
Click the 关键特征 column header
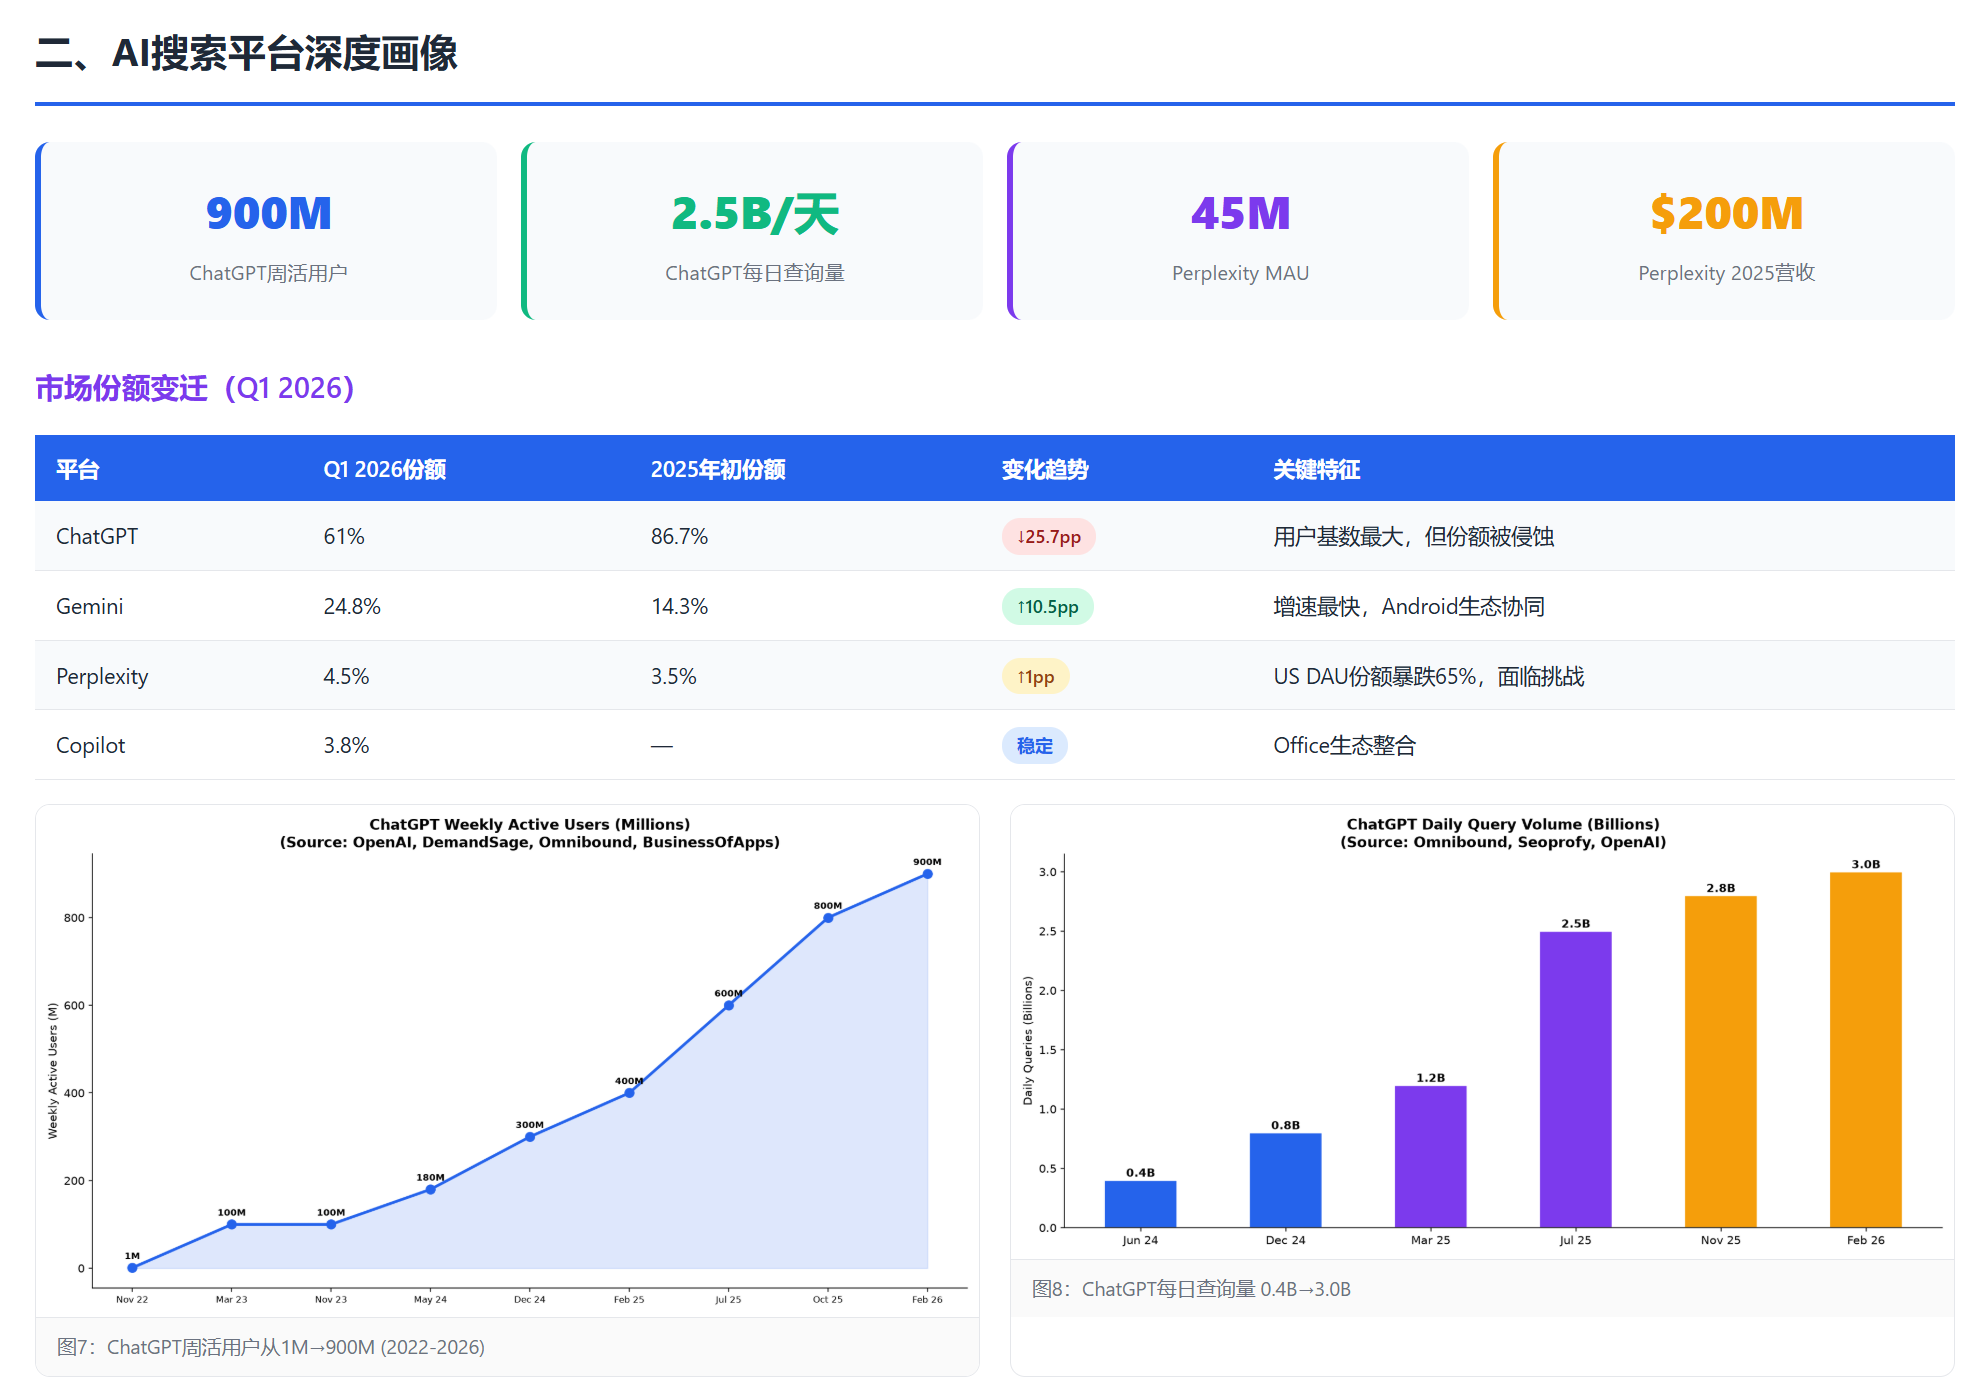tap(1316, 469)
